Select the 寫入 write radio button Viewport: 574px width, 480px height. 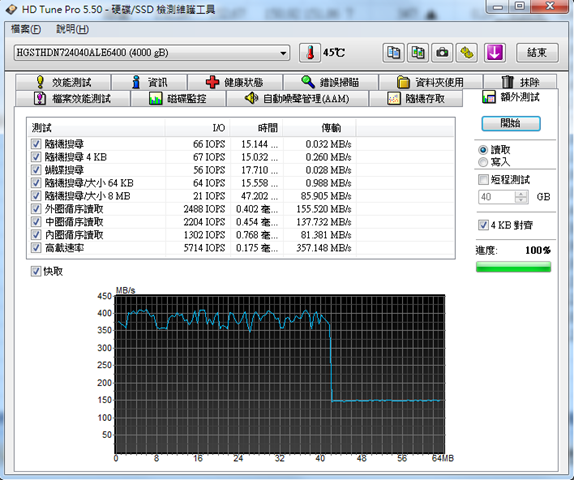pyautogui.click(x=483, y=162)
